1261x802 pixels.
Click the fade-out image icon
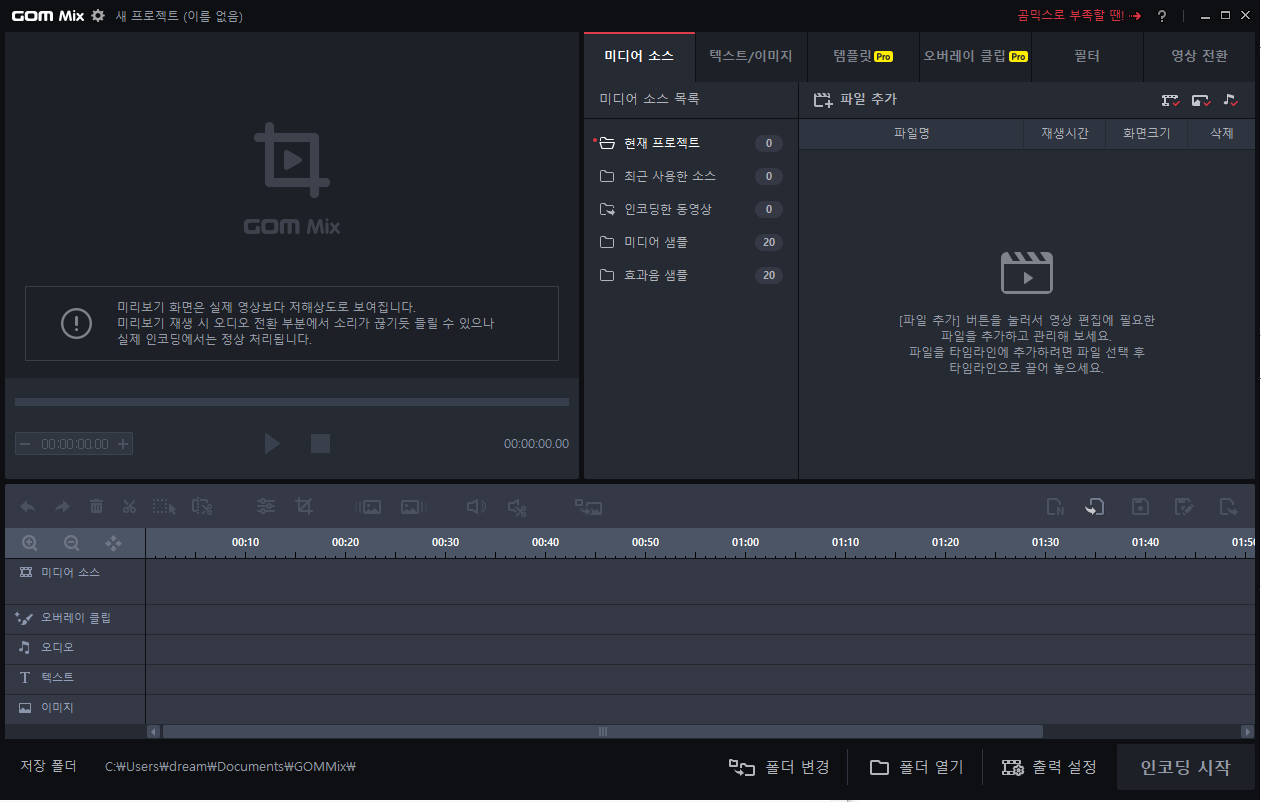click(x=414, y=507)
